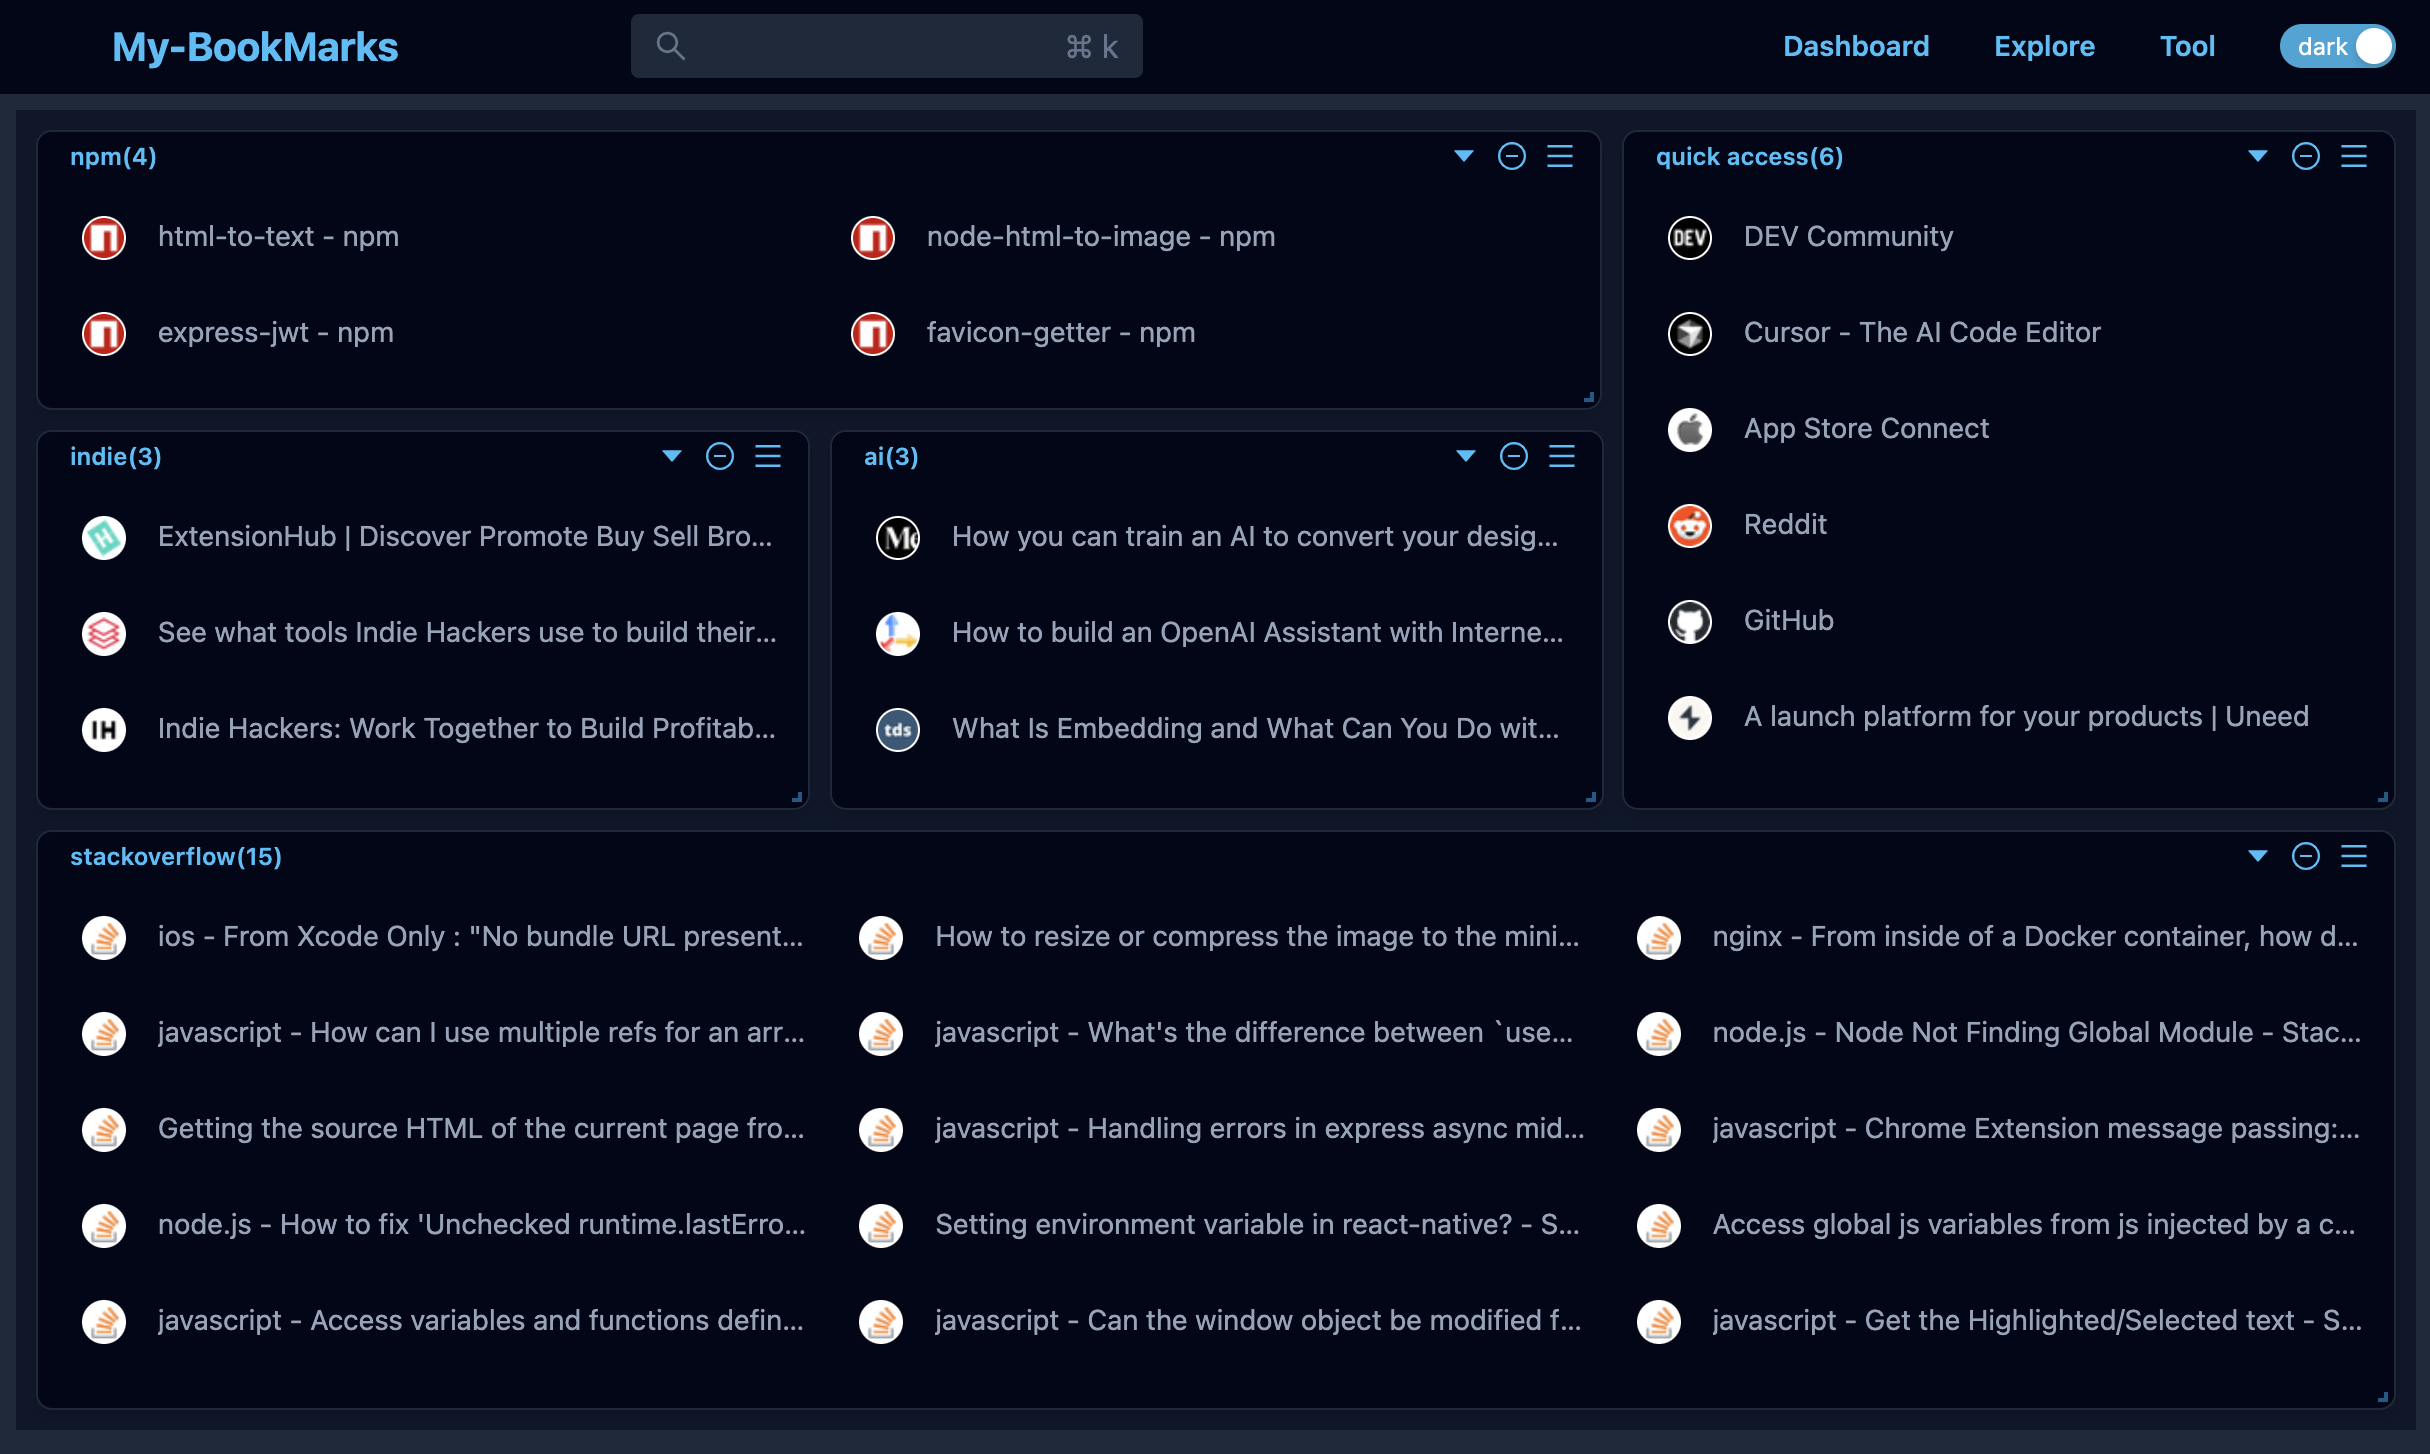Viewport: 2430px width, 1454px height.
Task: Open the Tool menu item
Action: pos(2187,46)
